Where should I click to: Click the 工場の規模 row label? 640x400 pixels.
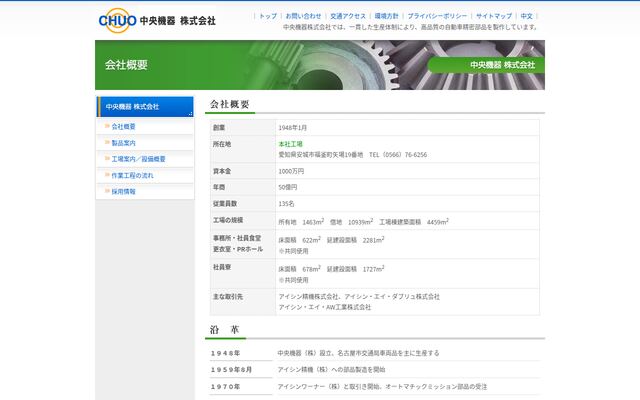[228, 220]
